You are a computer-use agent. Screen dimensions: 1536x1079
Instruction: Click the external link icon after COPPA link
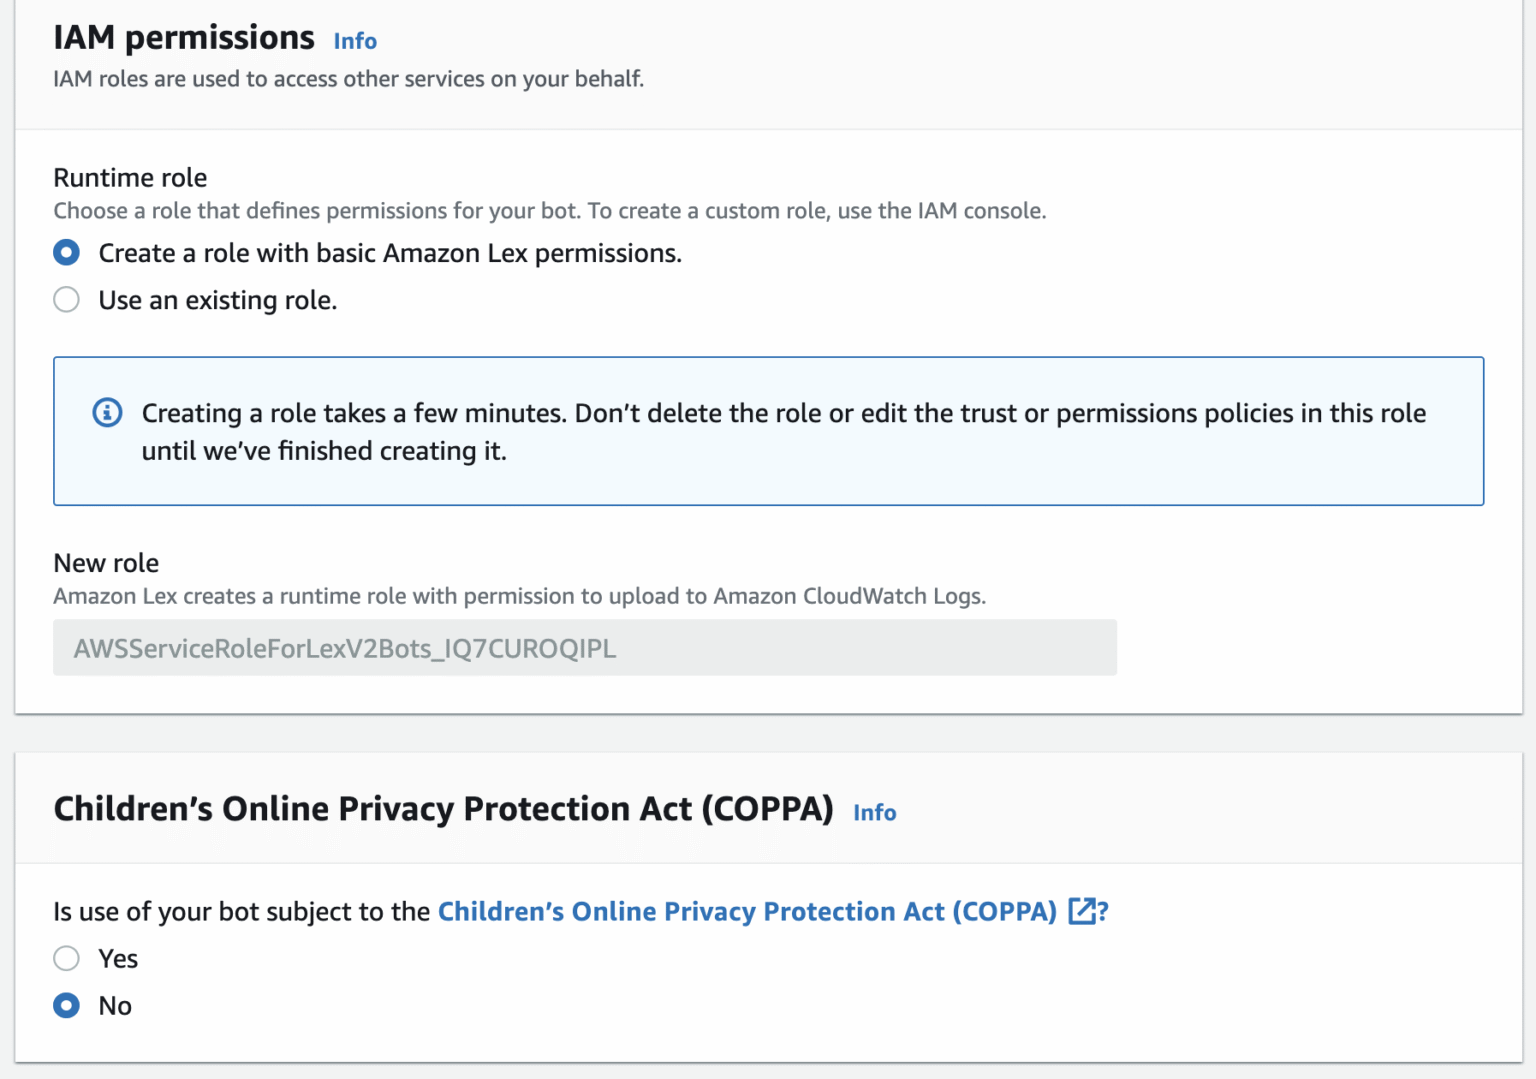pos(1082,911)
